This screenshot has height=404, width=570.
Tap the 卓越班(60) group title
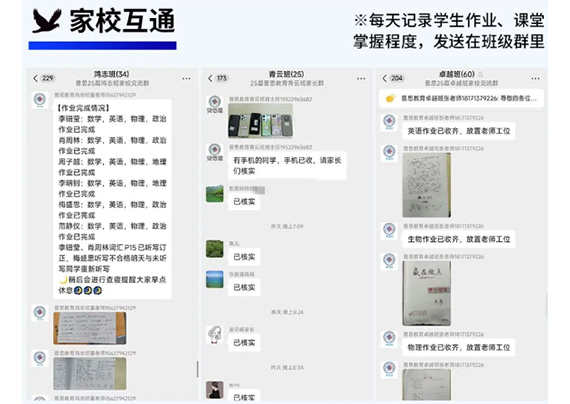[x=457, y=74]
